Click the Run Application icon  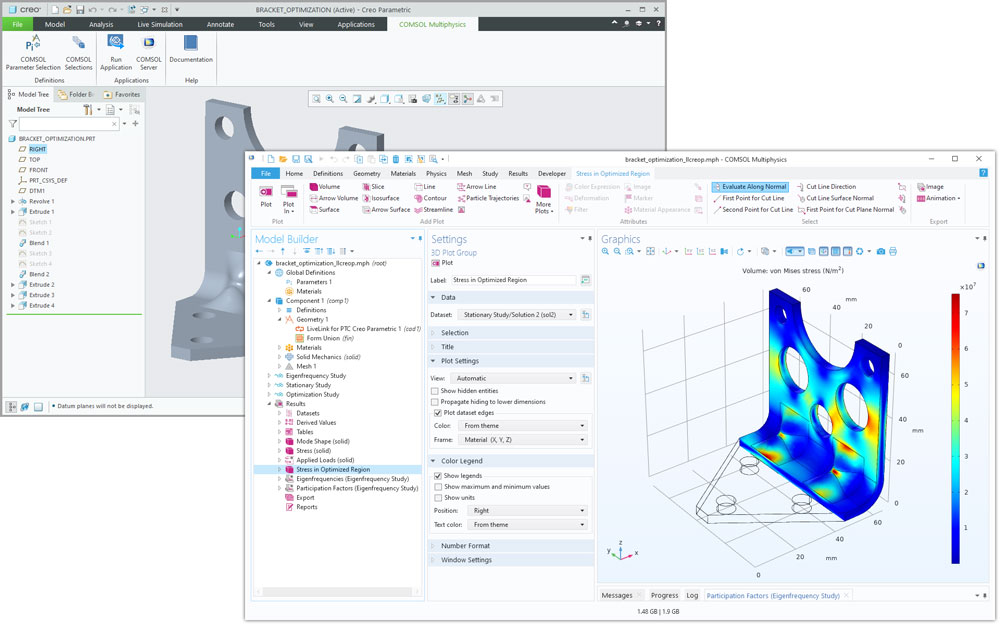point(116,44)
